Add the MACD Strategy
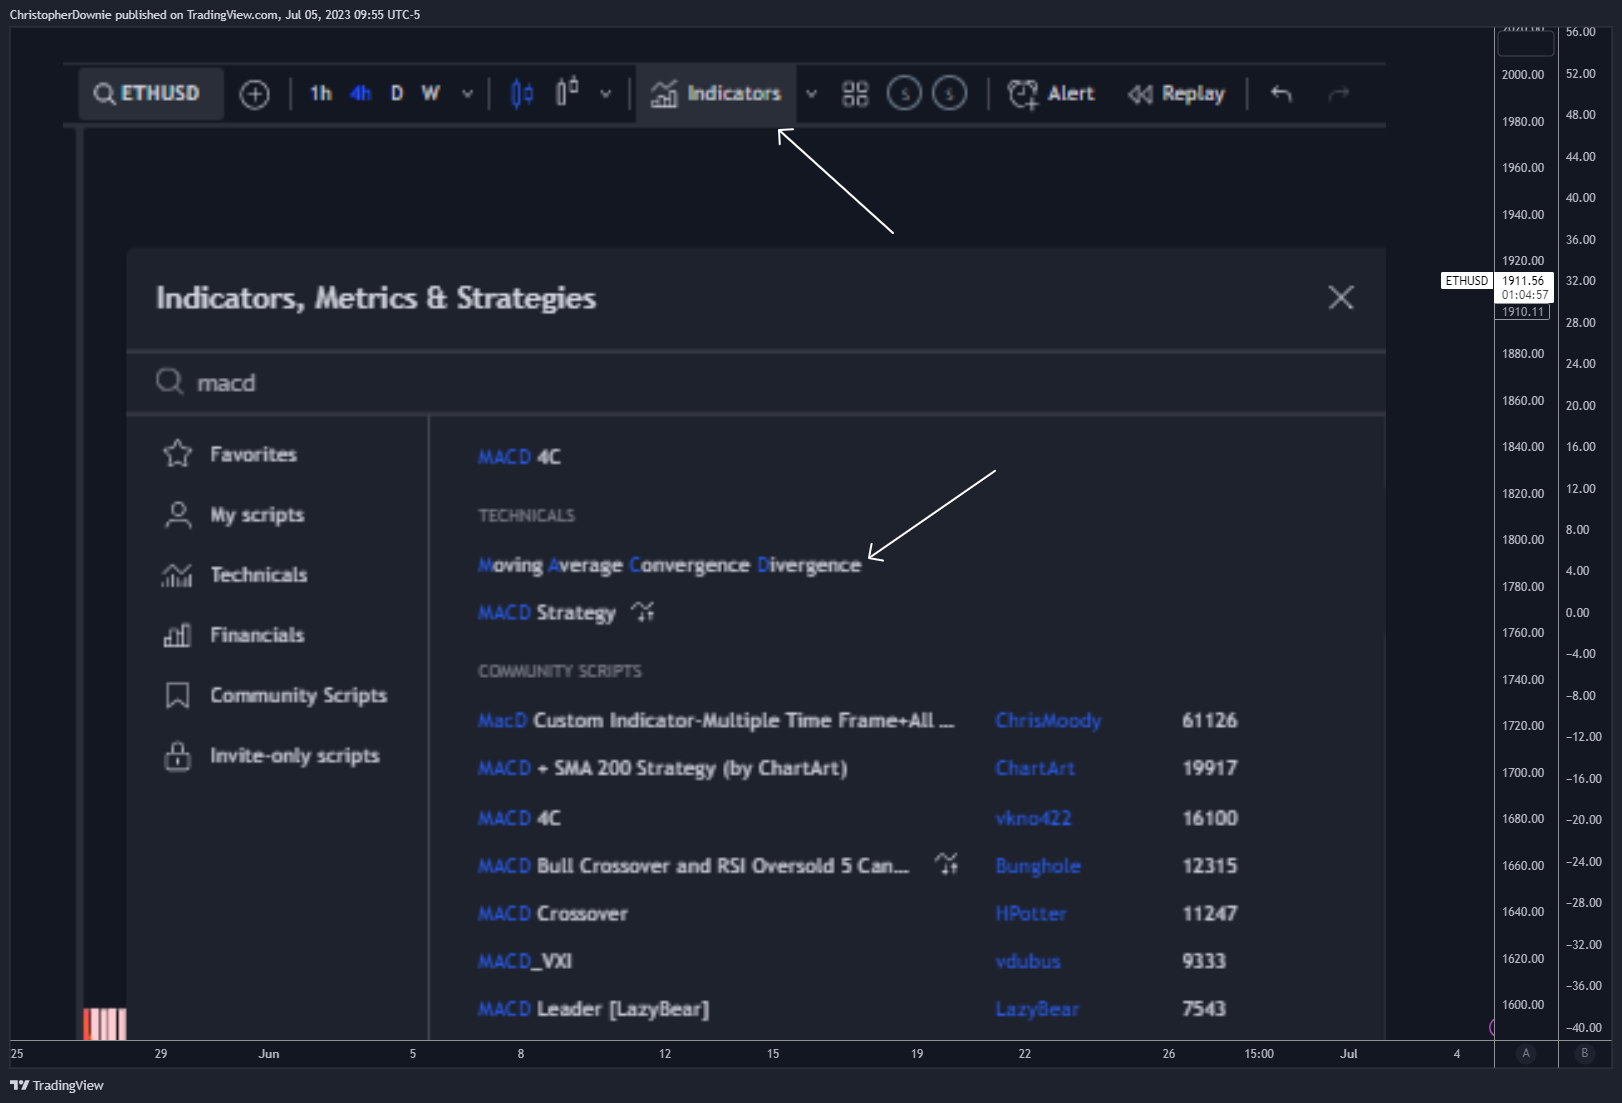 (x=546, y=612)
